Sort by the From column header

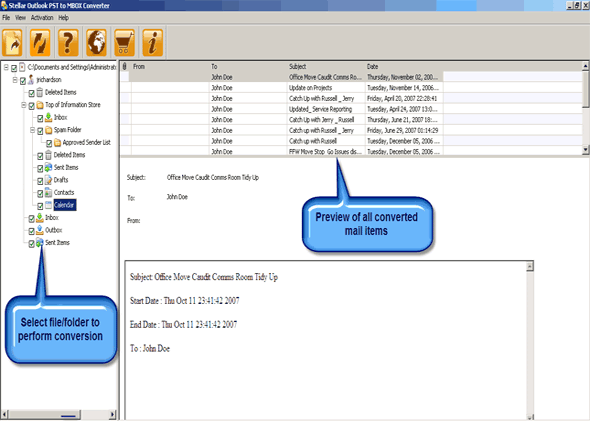170,67
